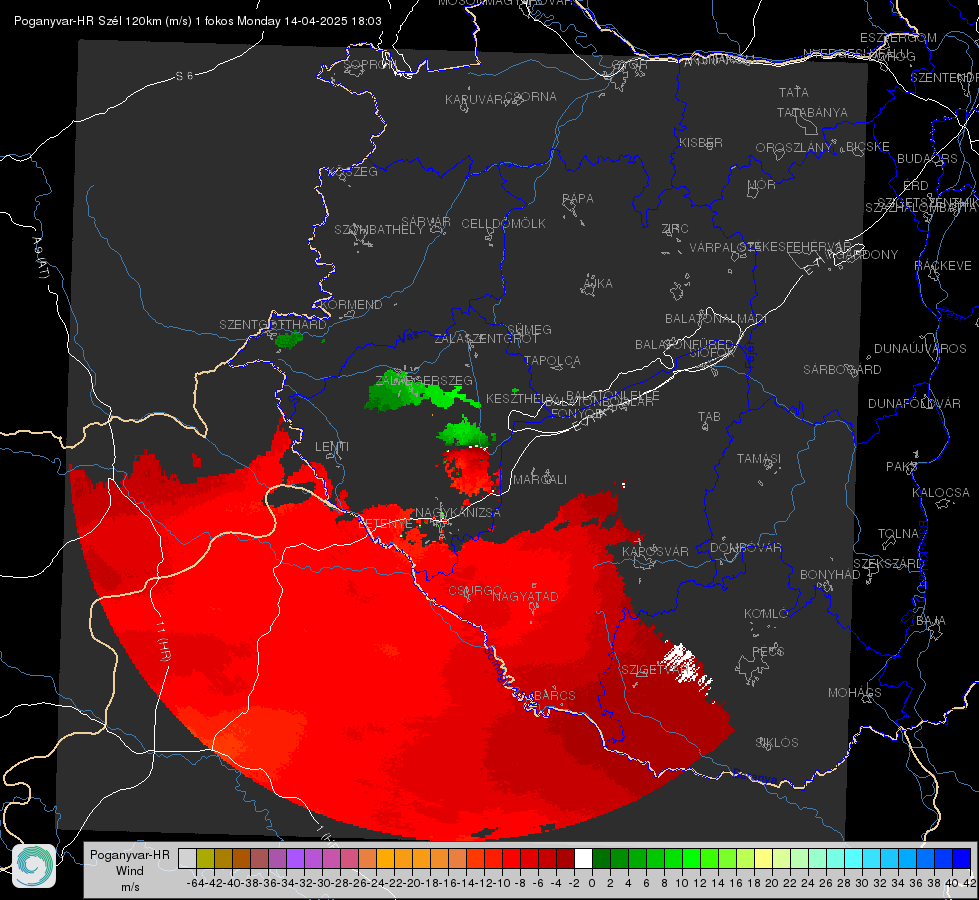The height and width of the screenshot is (900, 979).
Task: Click the TAPOLCA city label
Action: (x=552, y=360)
